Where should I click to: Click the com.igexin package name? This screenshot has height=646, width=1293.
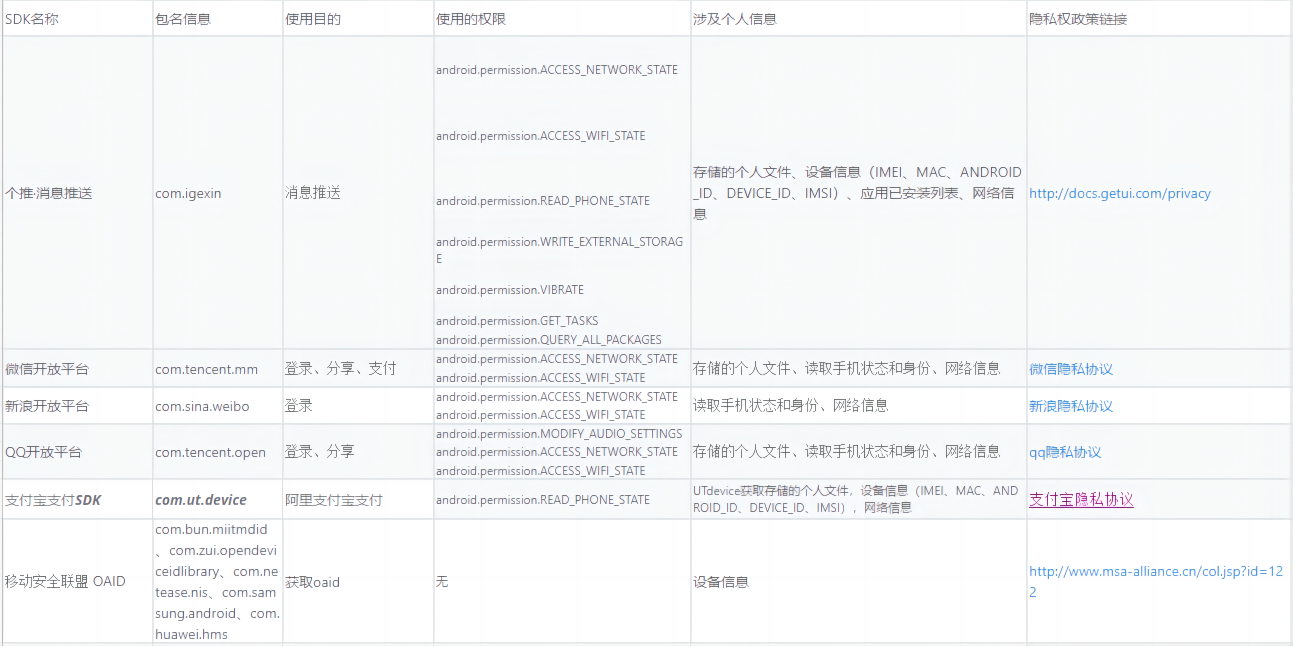click(188, 193)
